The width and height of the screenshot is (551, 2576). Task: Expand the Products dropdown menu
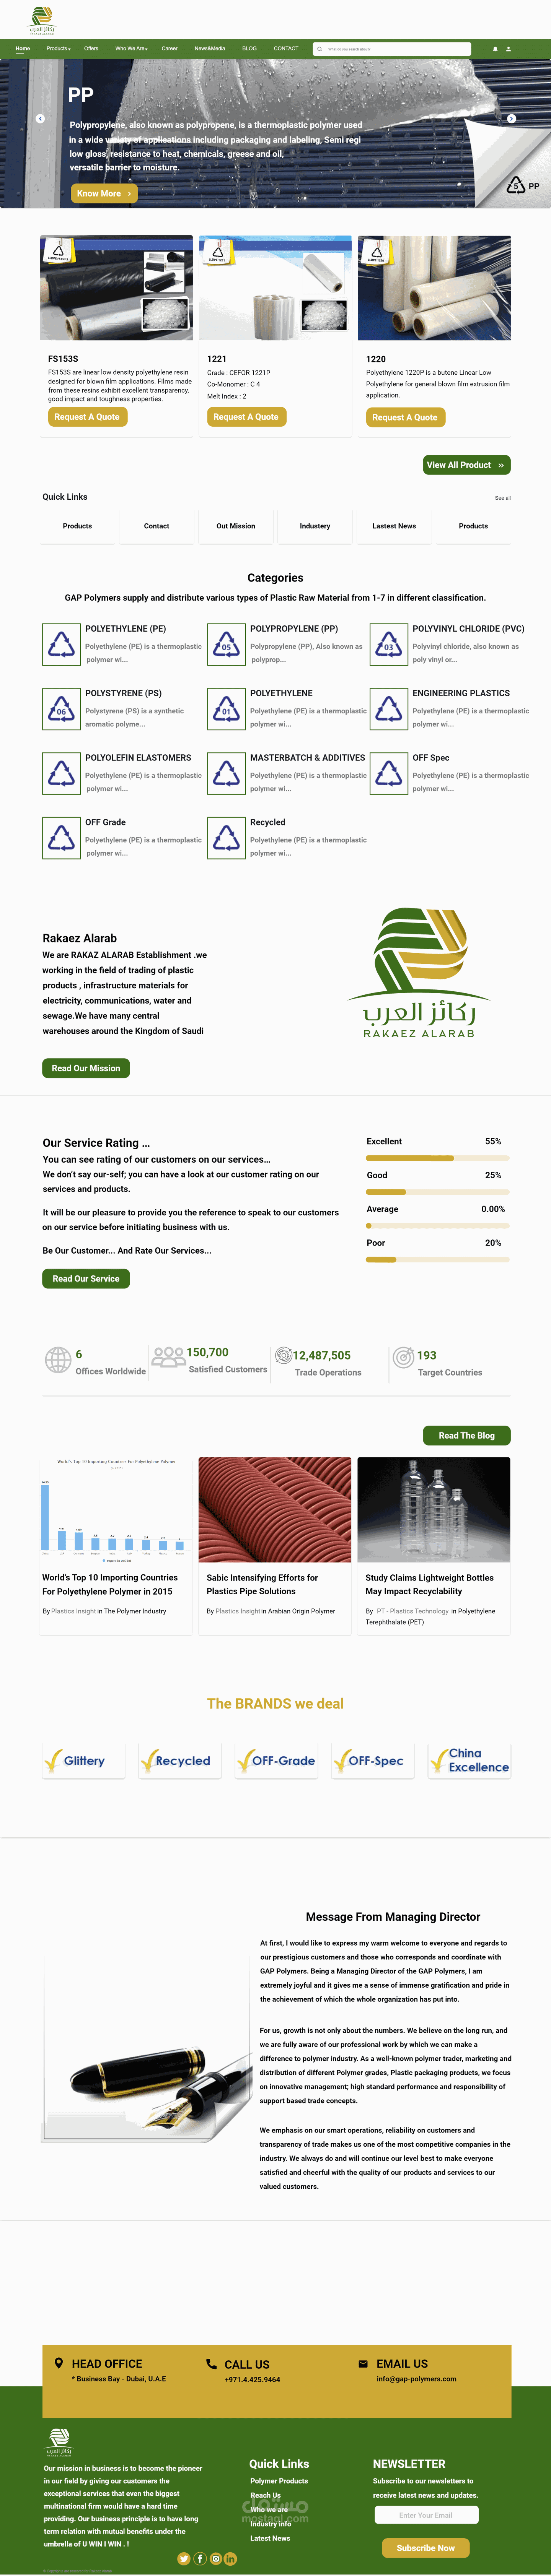coord(58,48)
